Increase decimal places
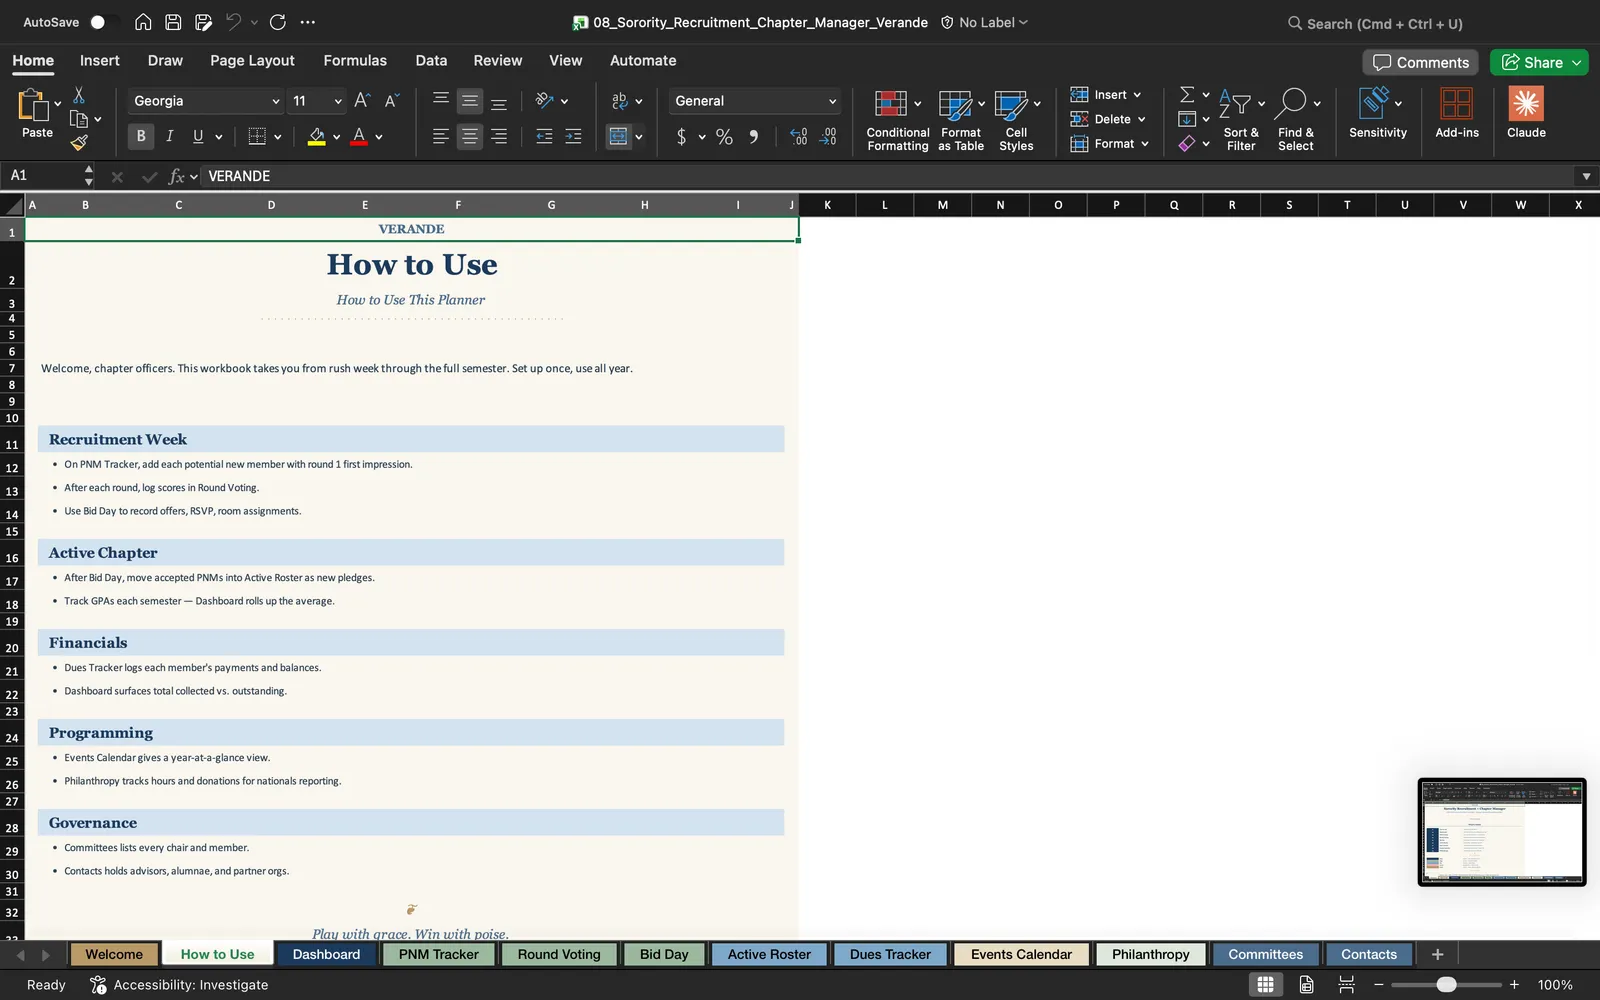Screen dimensions: 1600x1000 coord(798,137)
